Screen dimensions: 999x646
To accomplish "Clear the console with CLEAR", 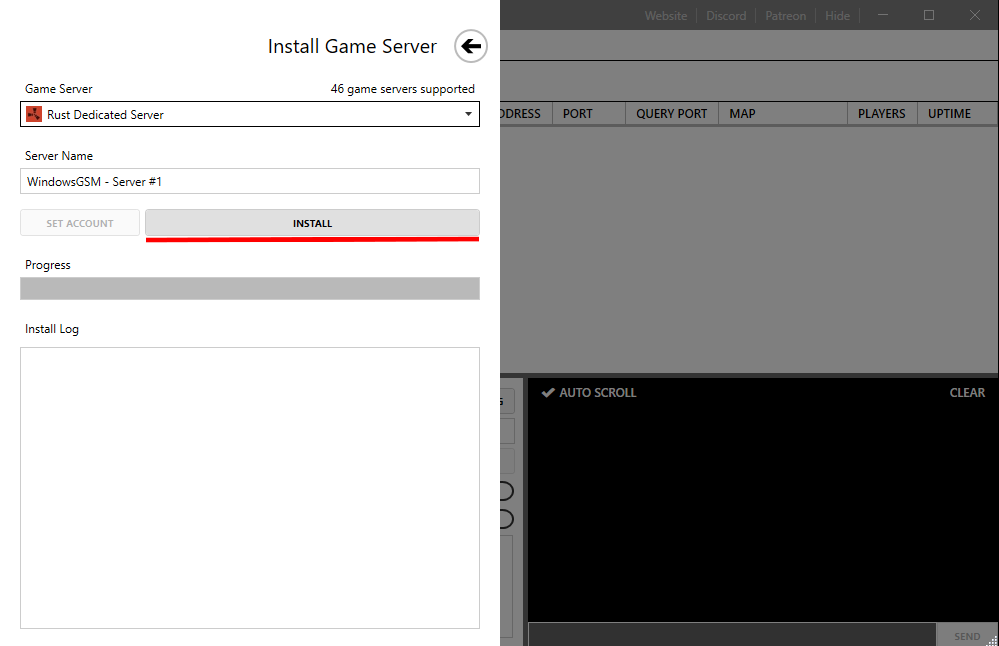I will tap(967, 393).
